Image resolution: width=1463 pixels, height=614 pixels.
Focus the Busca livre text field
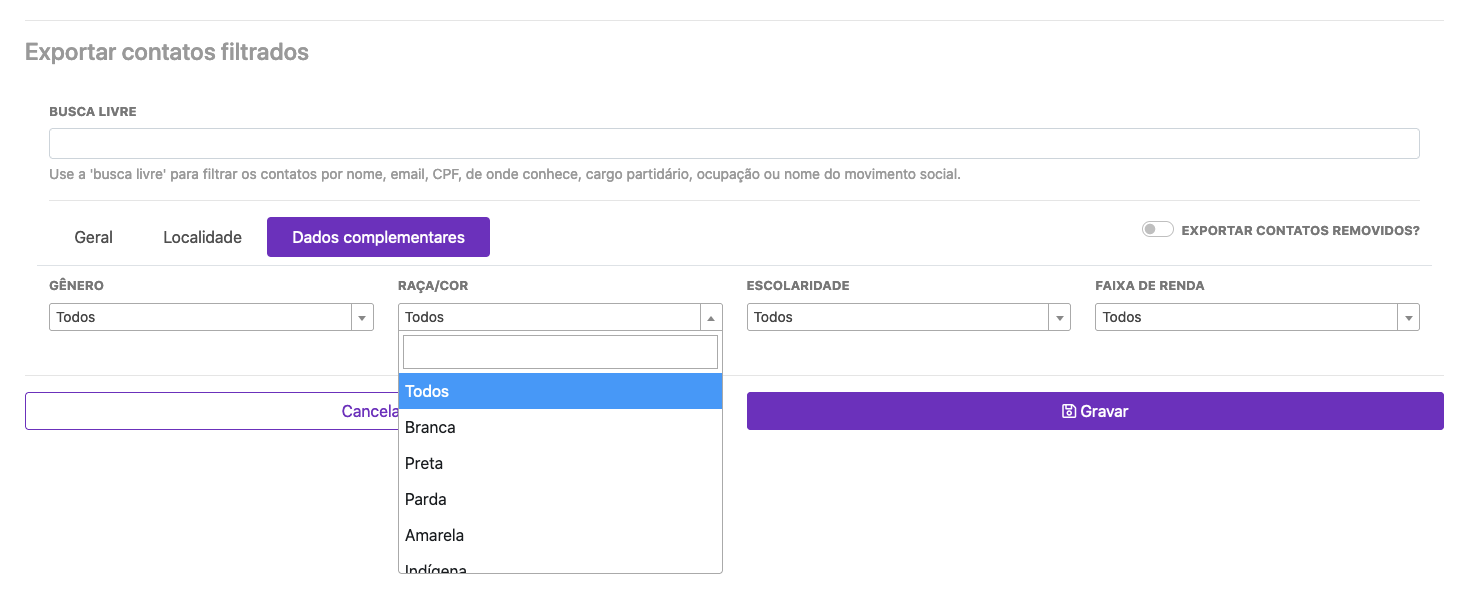click(733, 143)
